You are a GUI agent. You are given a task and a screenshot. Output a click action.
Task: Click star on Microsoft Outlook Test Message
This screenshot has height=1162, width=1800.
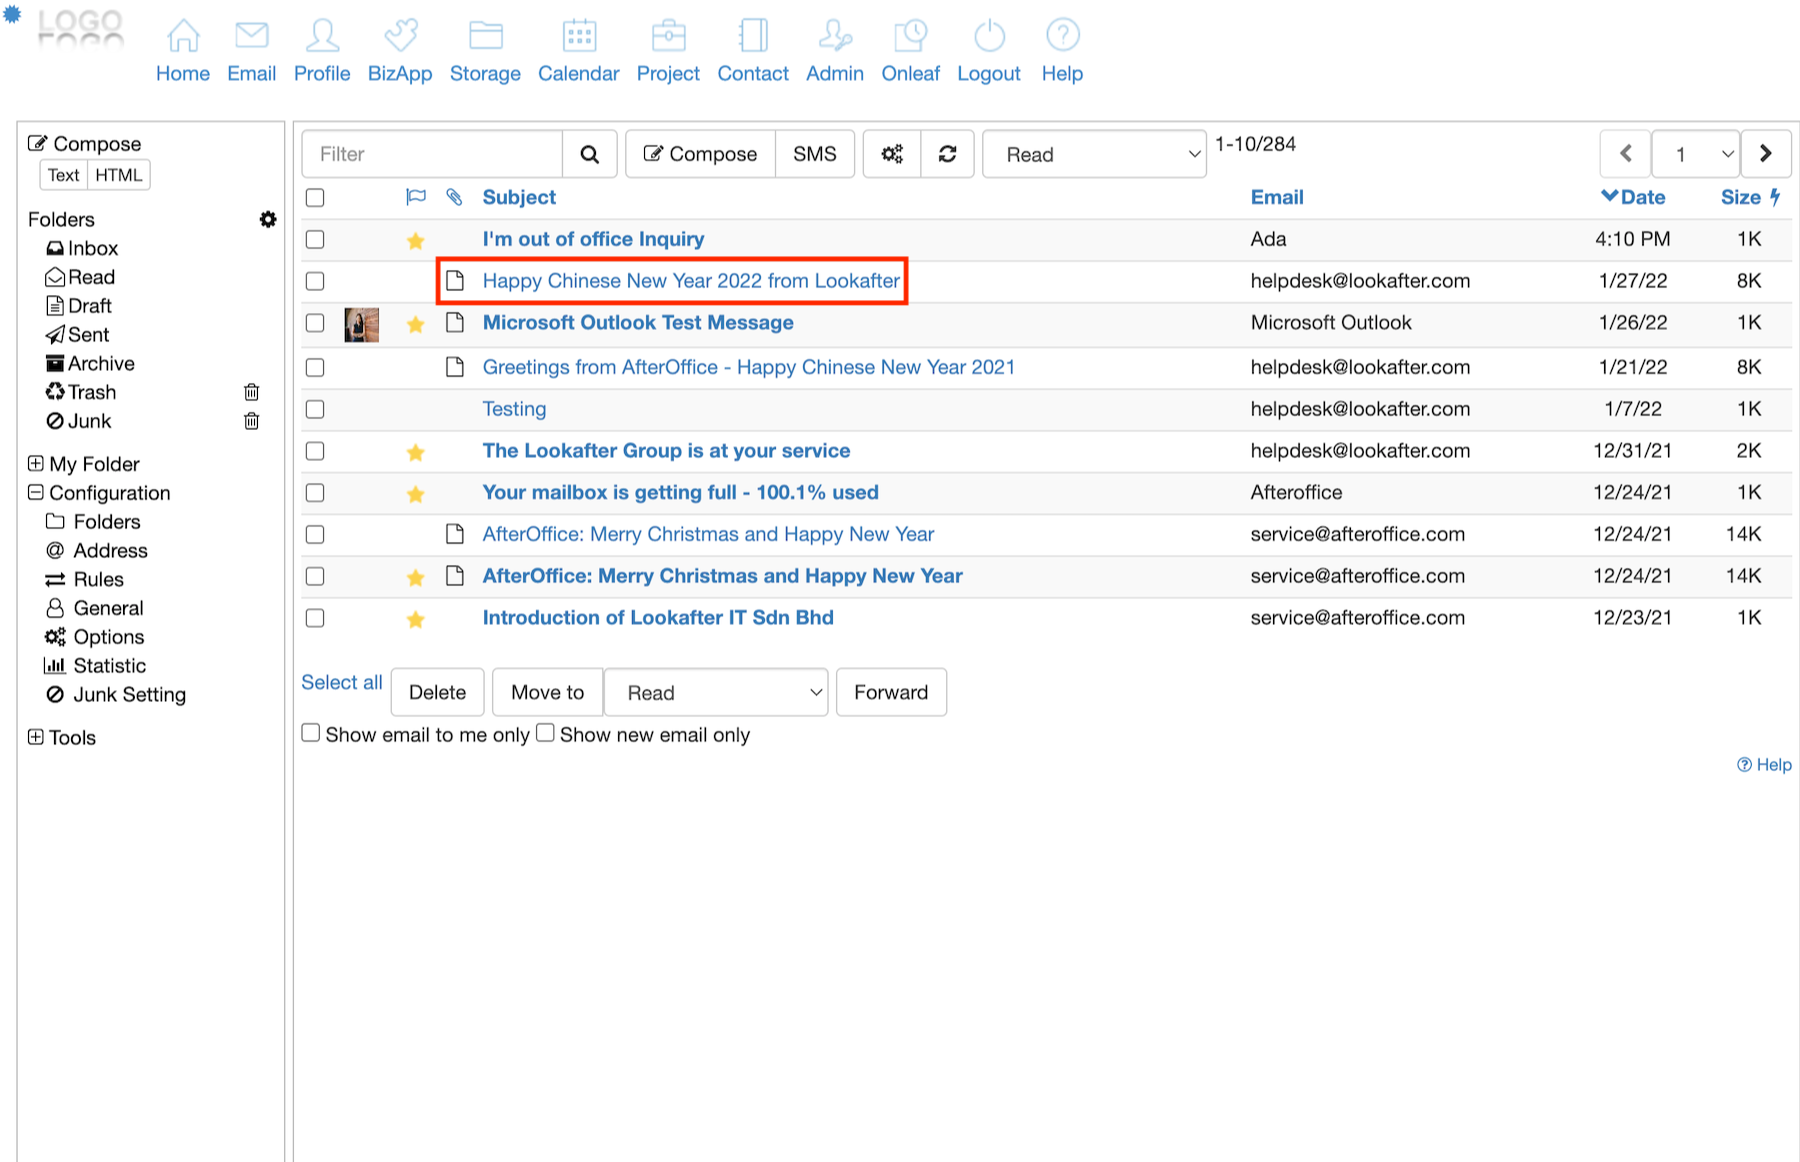click(x=416, y=324)
